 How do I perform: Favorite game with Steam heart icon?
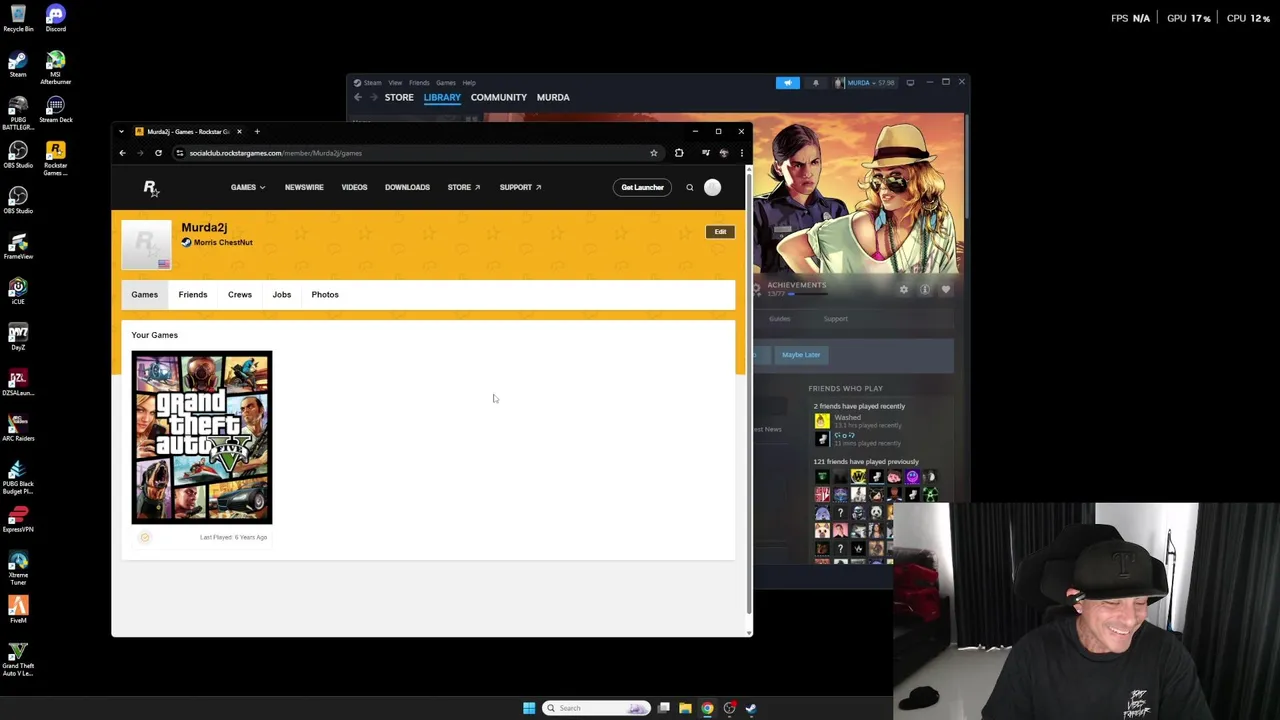[946, 289]
